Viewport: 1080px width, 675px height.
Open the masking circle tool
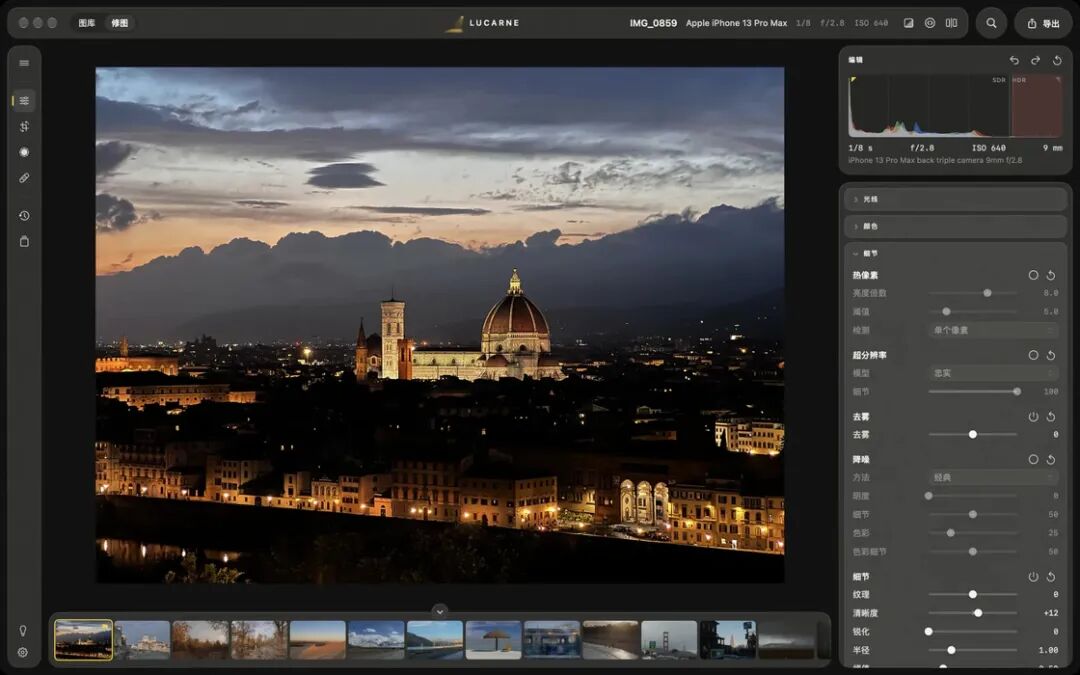tap(24, 152)
